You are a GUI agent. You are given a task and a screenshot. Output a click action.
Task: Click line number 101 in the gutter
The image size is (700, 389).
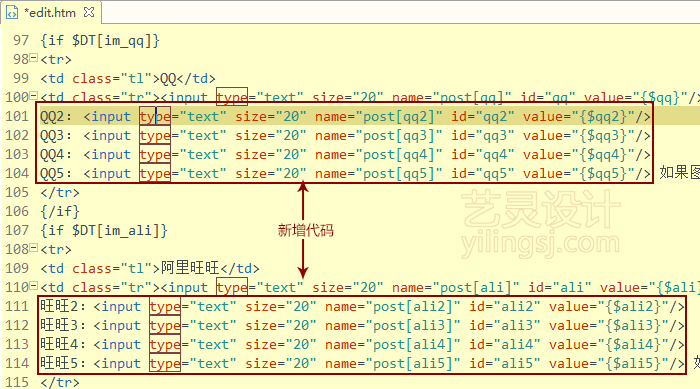pos(17,116)
